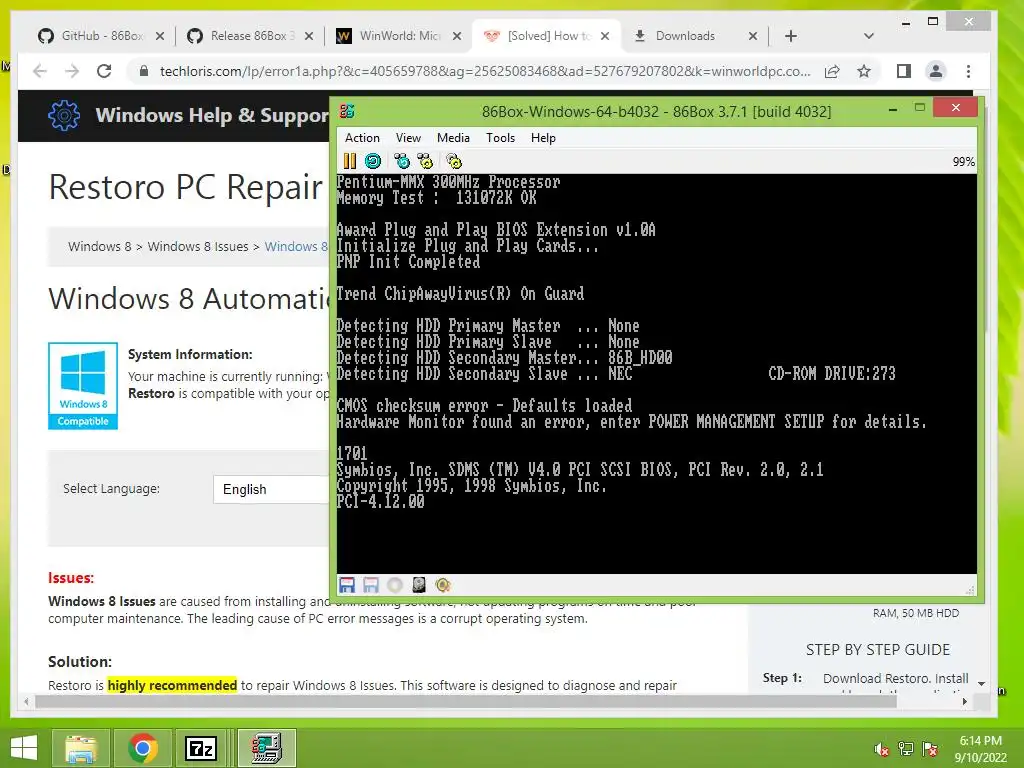This screenshot has height=768, width=1024.
Task: Click the first floppy drive status icon
Action: tap(347, 584)
